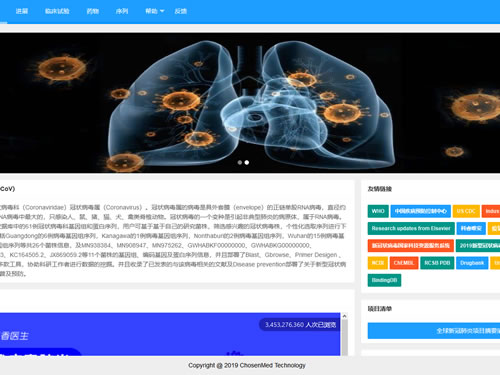Select the second carousel indicator dot
This screenshot has height=375, width=500.
pyautogui.click(x=247, y=163)
